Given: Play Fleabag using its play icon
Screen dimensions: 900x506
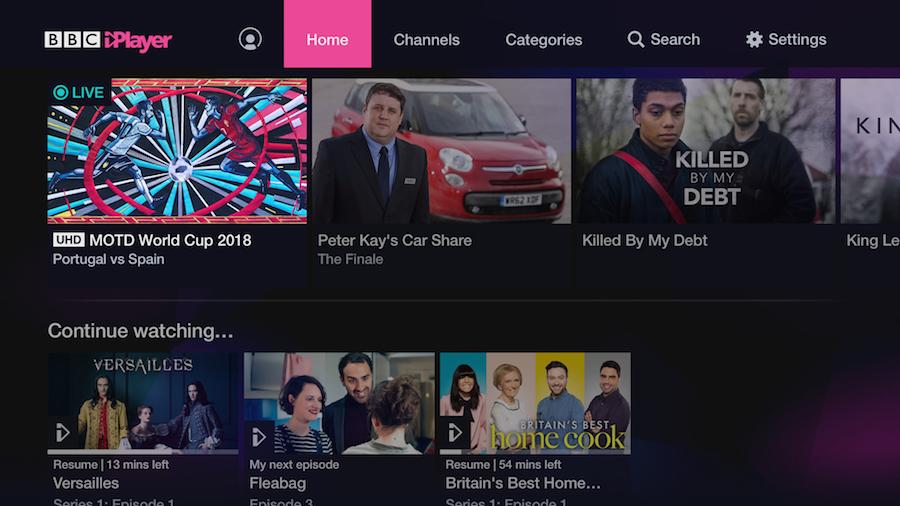Looking at the screenshot, I should (258, 437).
